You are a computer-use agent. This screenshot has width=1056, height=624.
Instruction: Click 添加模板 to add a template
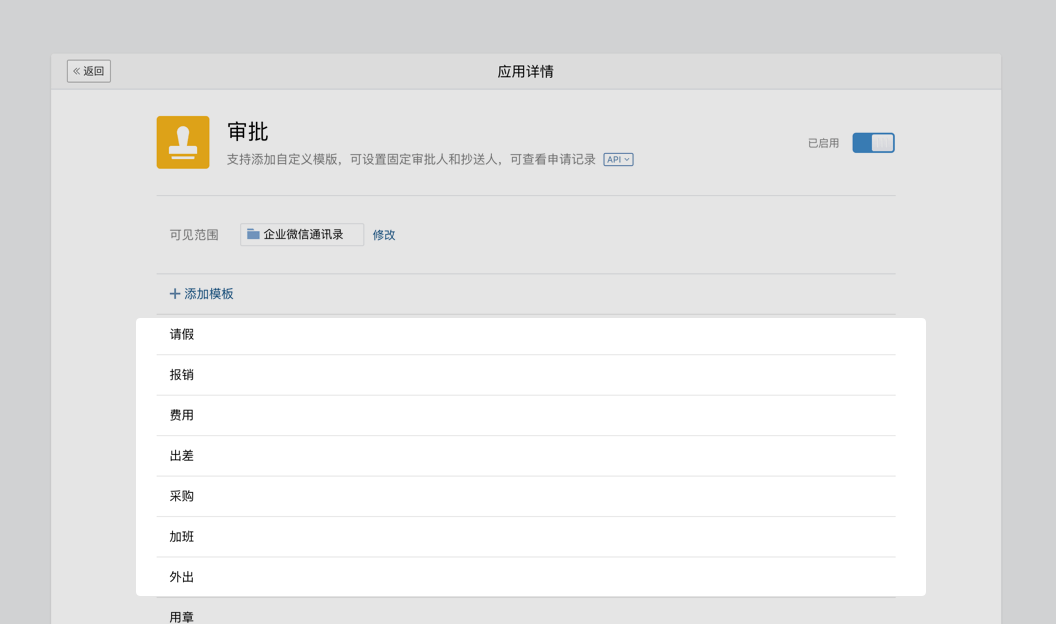pos(201,293)
